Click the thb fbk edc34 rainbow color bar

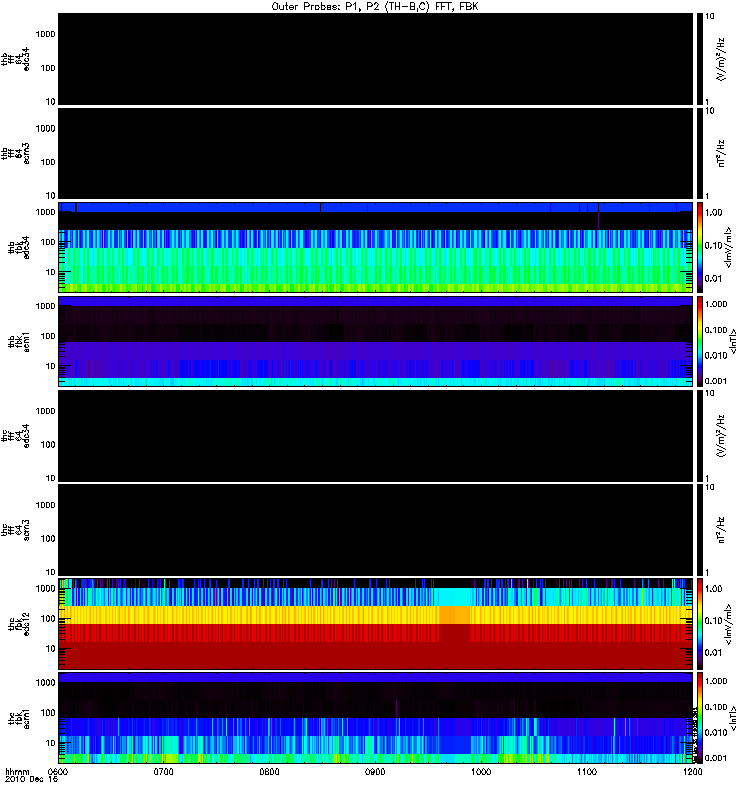click(x=700, y=247)
